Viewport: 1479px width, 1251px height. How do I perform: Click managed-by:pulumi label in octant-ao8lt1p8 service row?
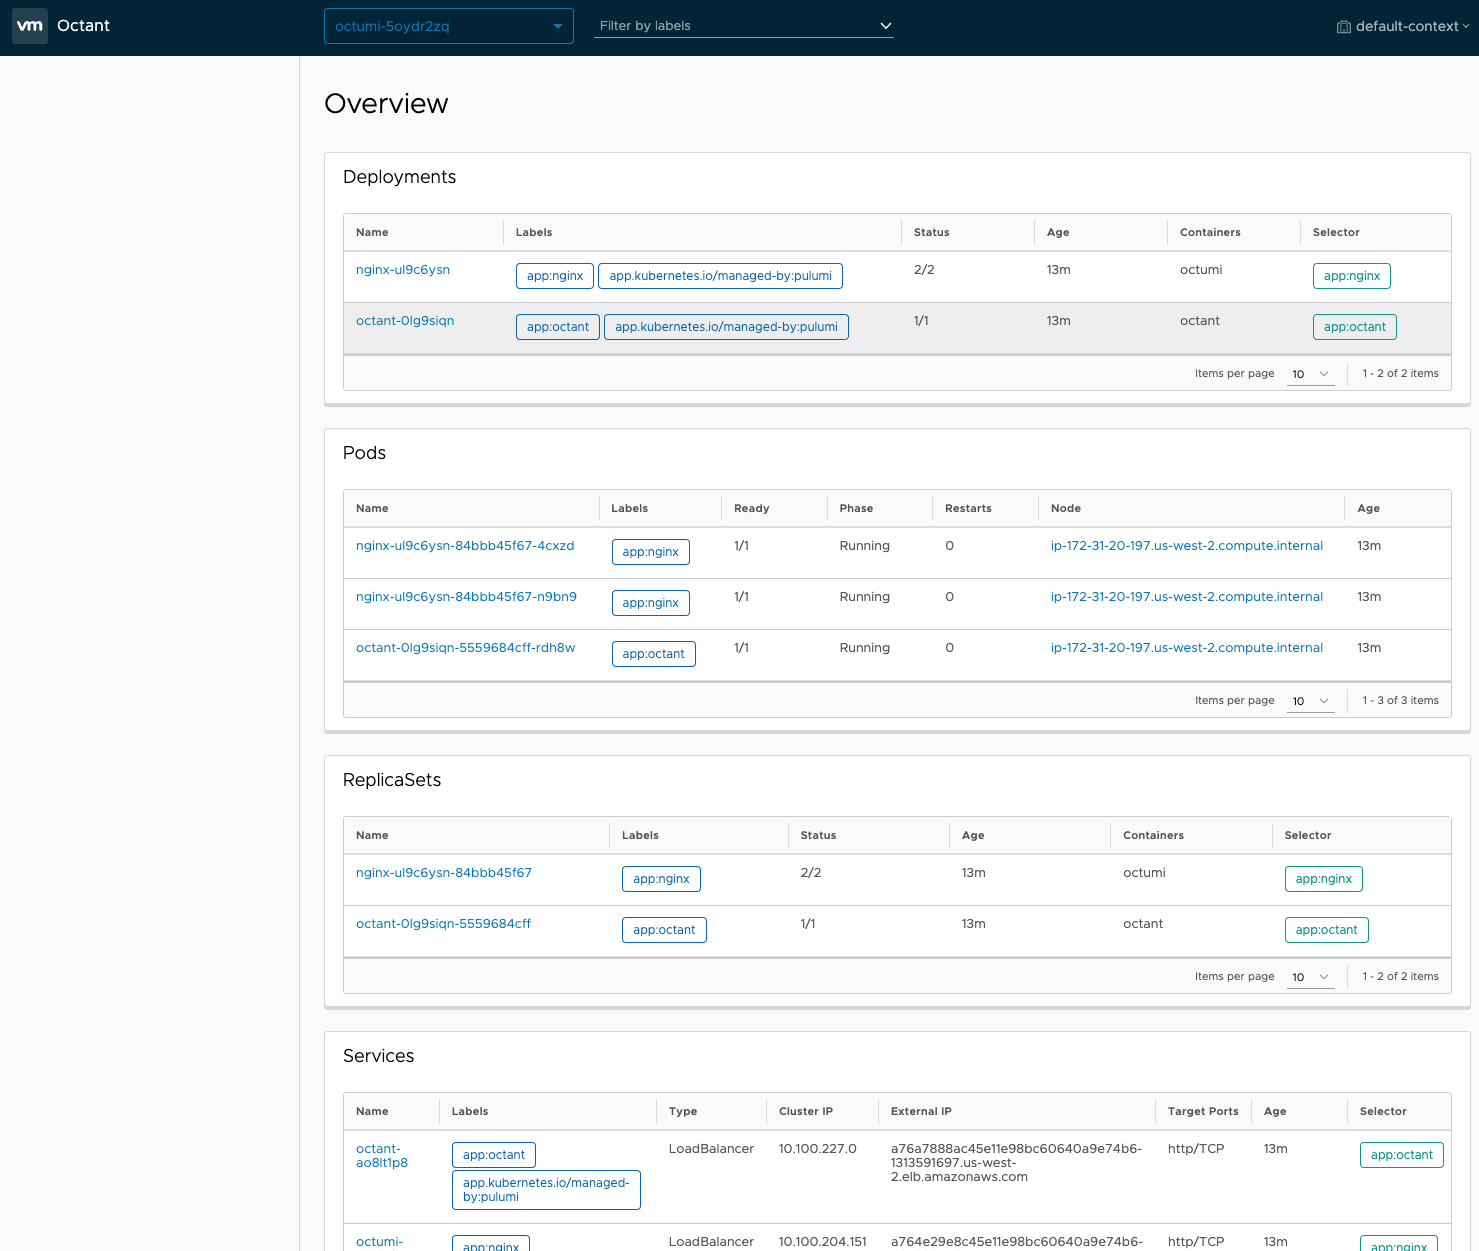pyautogui.click(x=546, y=1190)
